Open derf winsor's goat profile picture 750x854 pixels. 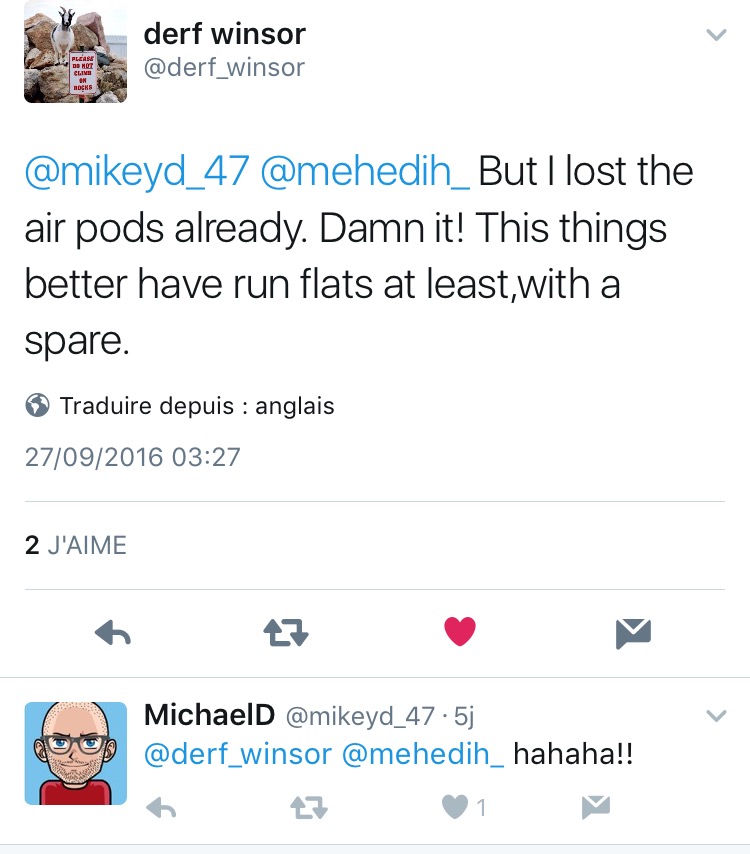76,52
